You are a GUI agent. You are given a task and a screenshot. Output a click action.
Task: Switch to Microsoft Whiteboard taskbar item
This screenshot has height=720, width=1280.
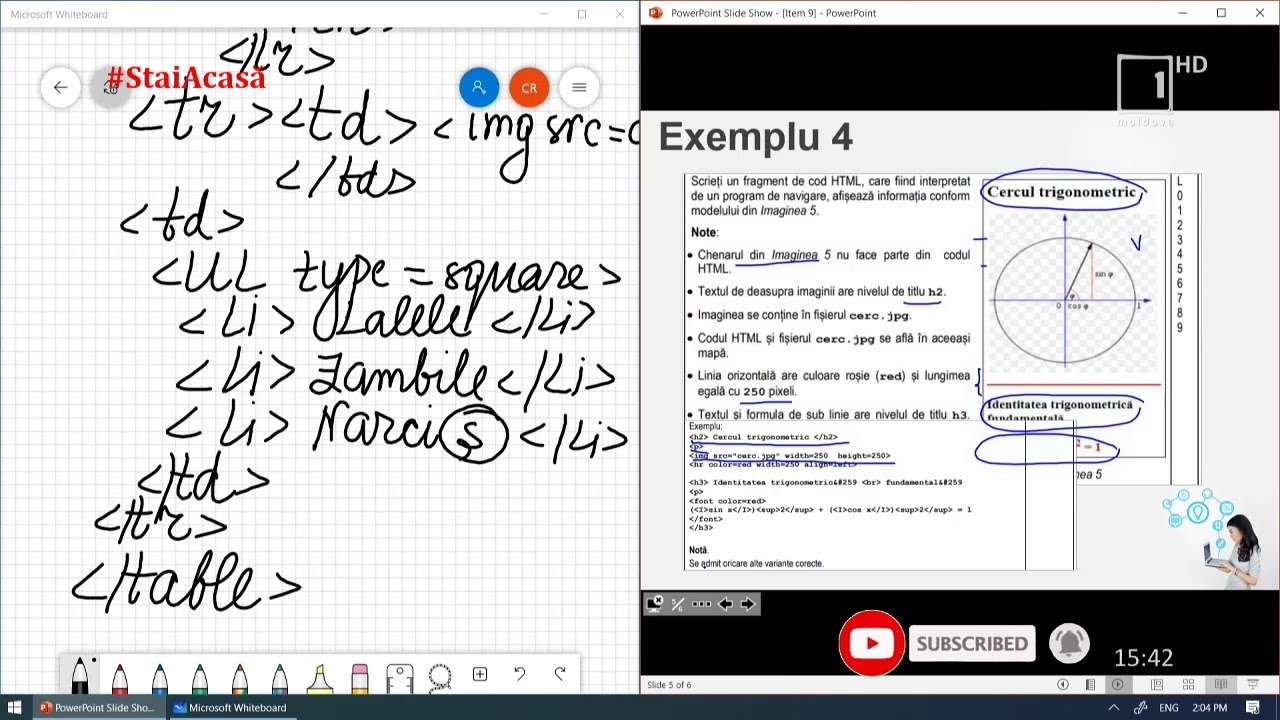(x=230, y=708)
